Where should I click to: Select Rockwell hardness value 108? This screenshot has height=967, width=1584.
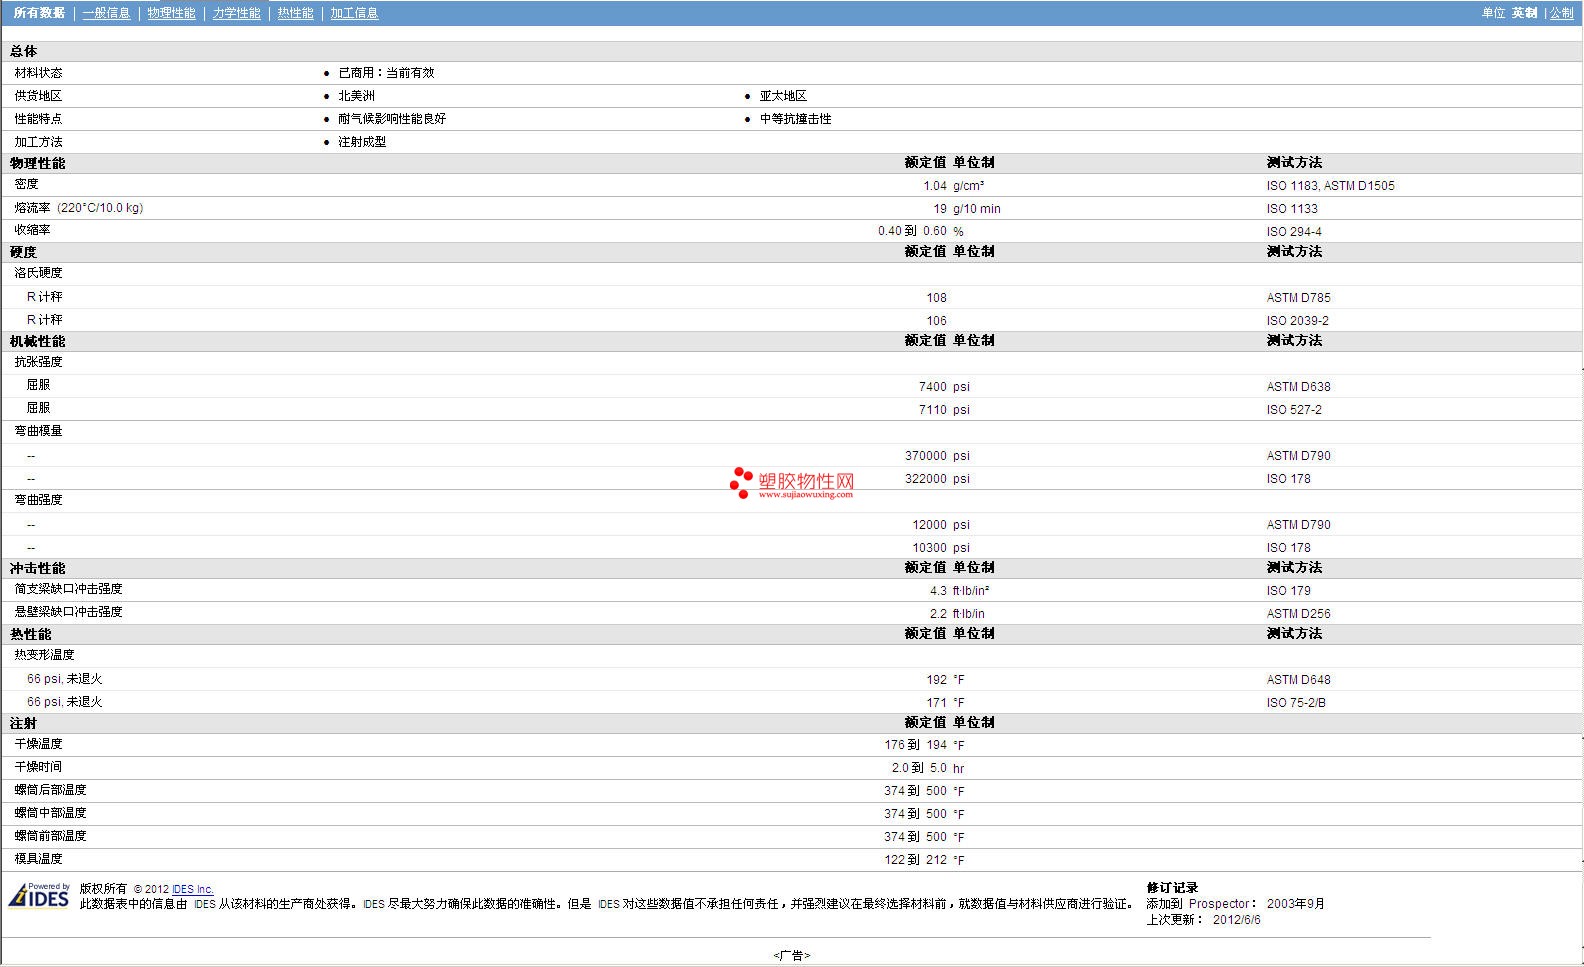[x=936, y=298]
